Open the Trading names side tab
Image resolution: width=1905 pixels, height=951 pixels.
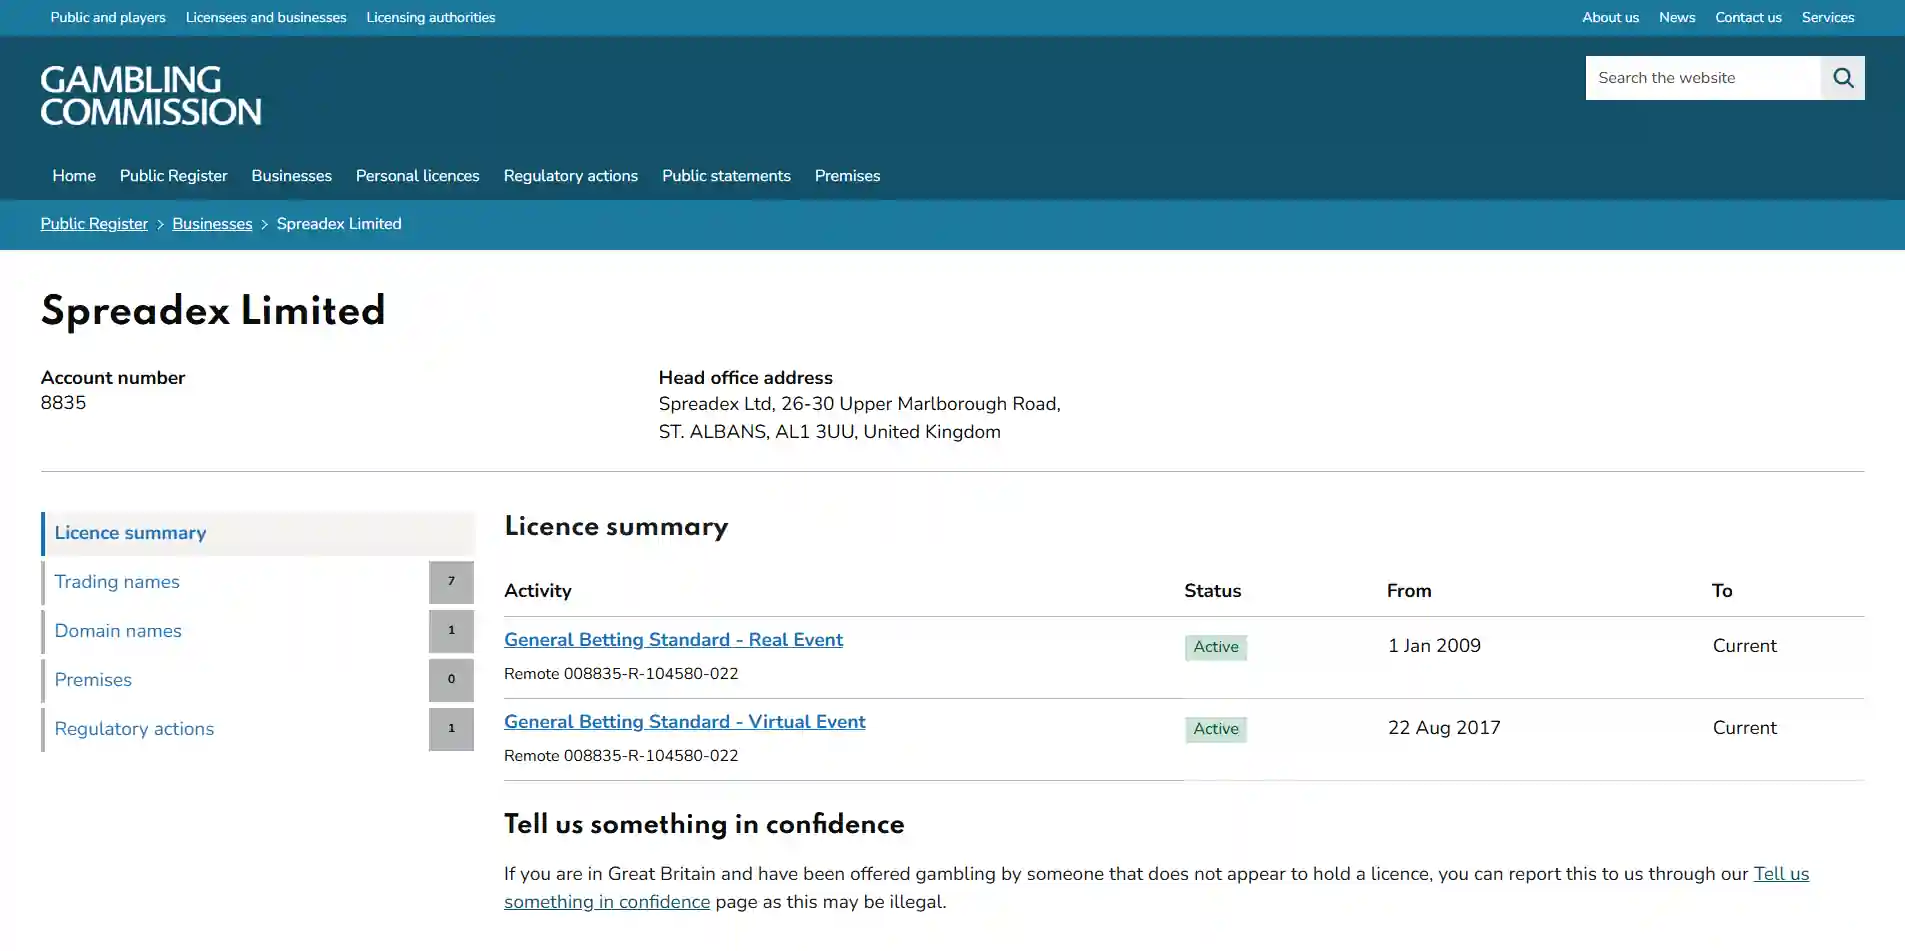(x=258, y=582)
